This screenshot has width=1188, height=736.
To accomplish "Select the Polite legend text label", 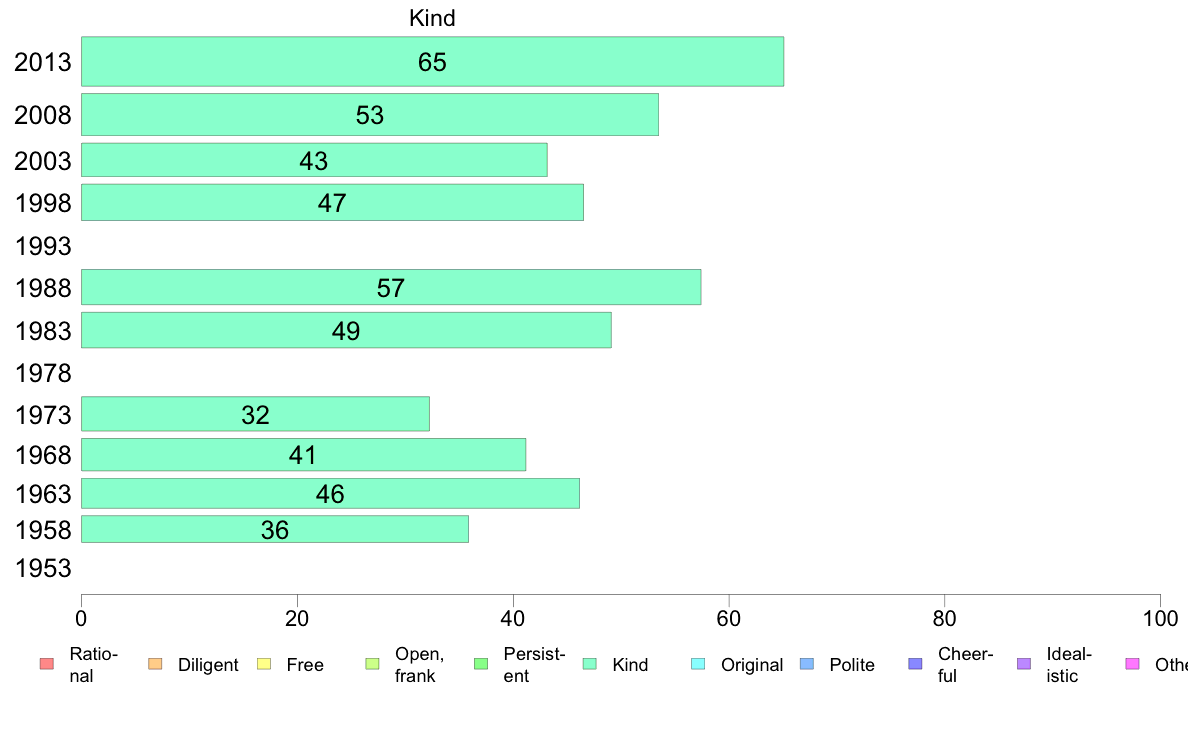I will coord(852,665).
